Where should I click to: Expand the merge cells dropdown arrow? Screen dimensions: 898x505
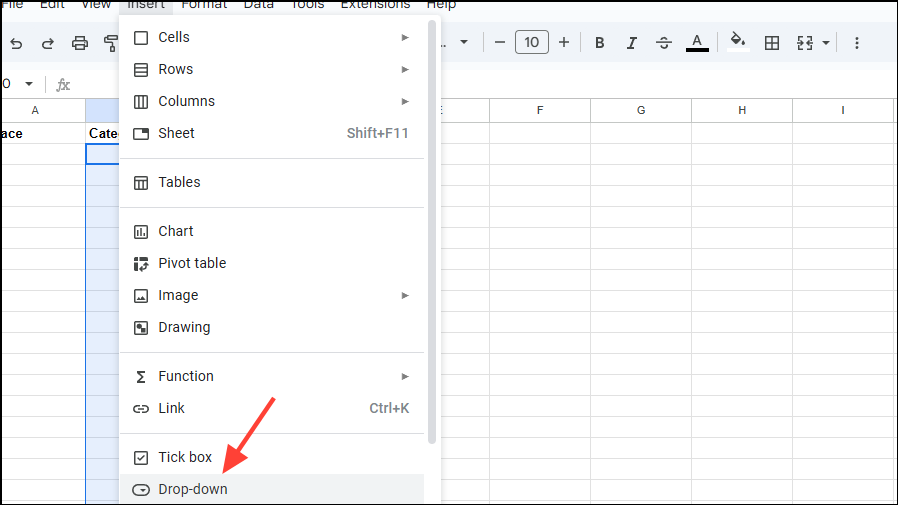coord(826,43)
